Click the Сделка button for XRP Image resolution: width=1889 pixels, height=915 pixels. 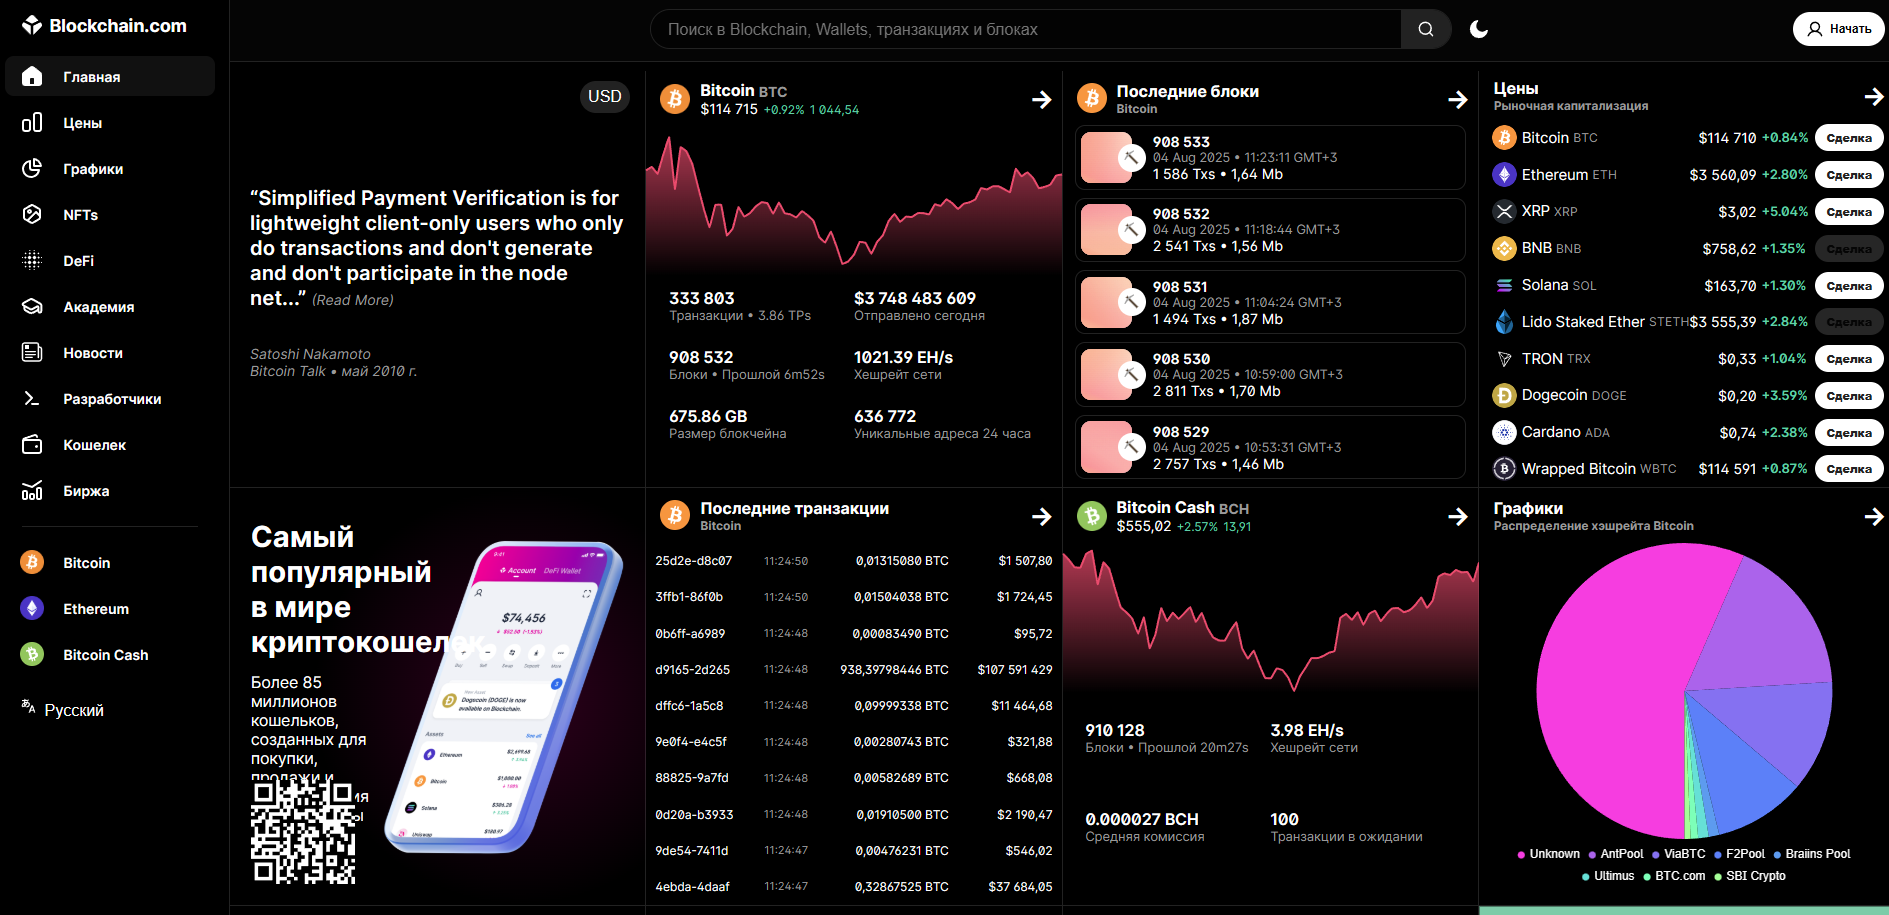point(1849,212)
